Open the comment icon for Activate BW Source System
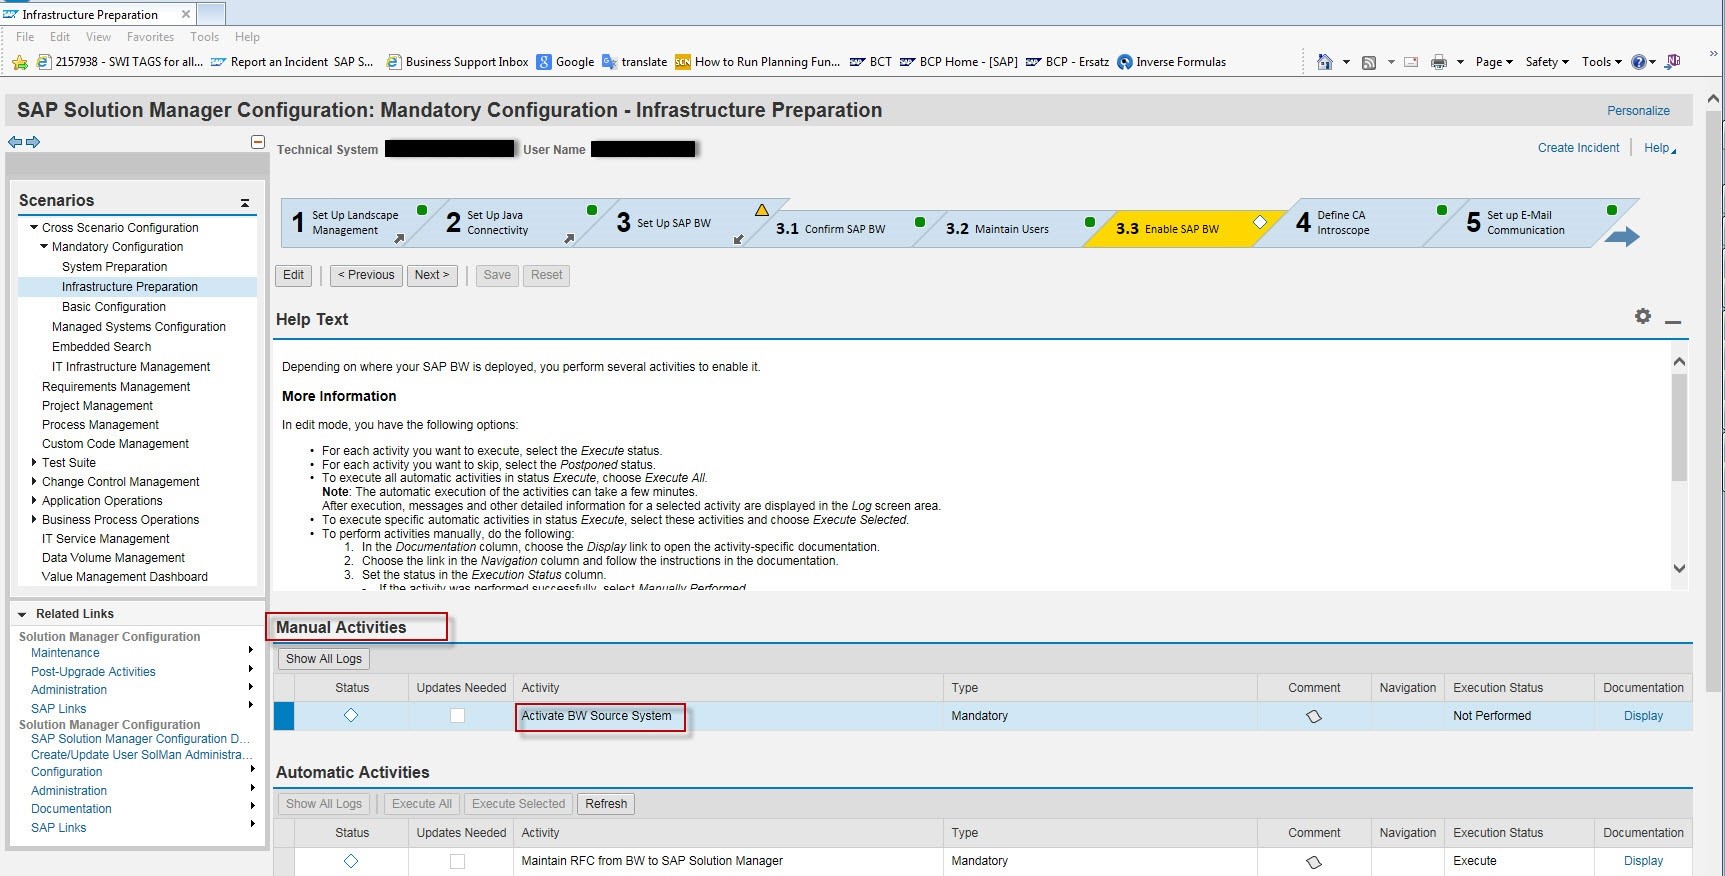The width and height of the screenshot is (1725, 876). 1314,716
